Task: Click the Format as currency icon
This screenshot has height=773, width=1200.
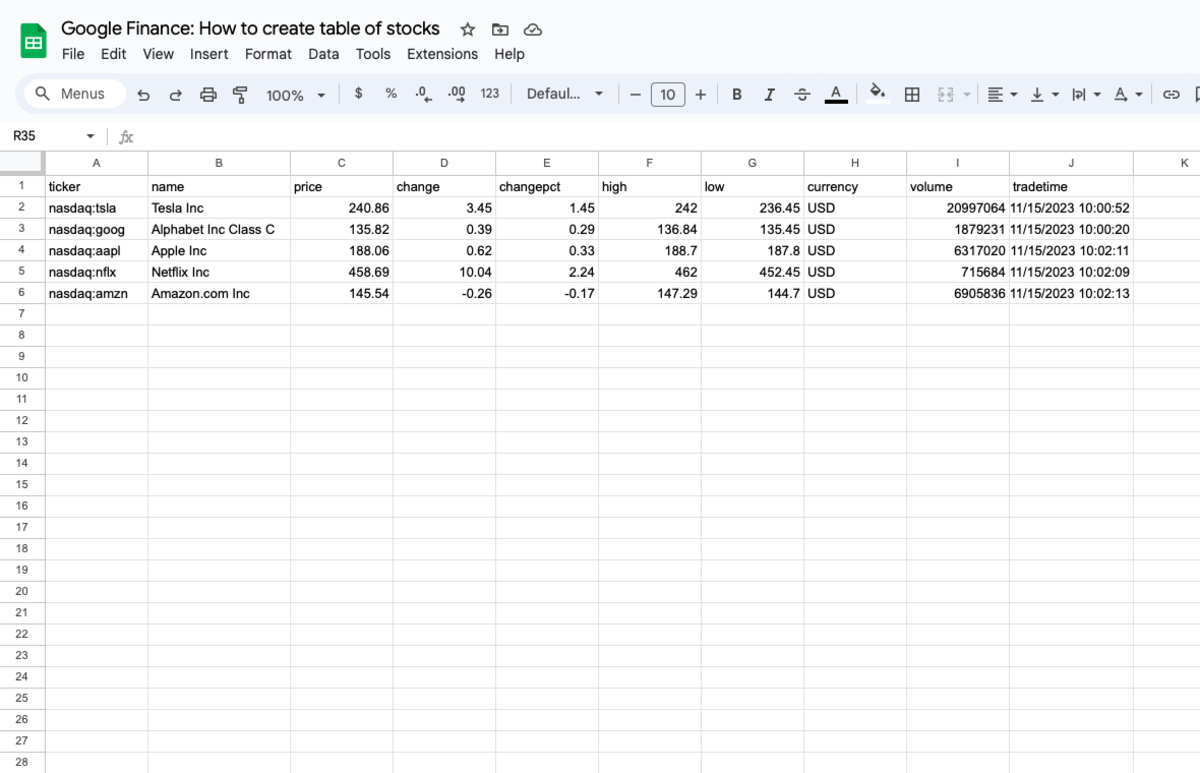Action: tap(358, 93)
